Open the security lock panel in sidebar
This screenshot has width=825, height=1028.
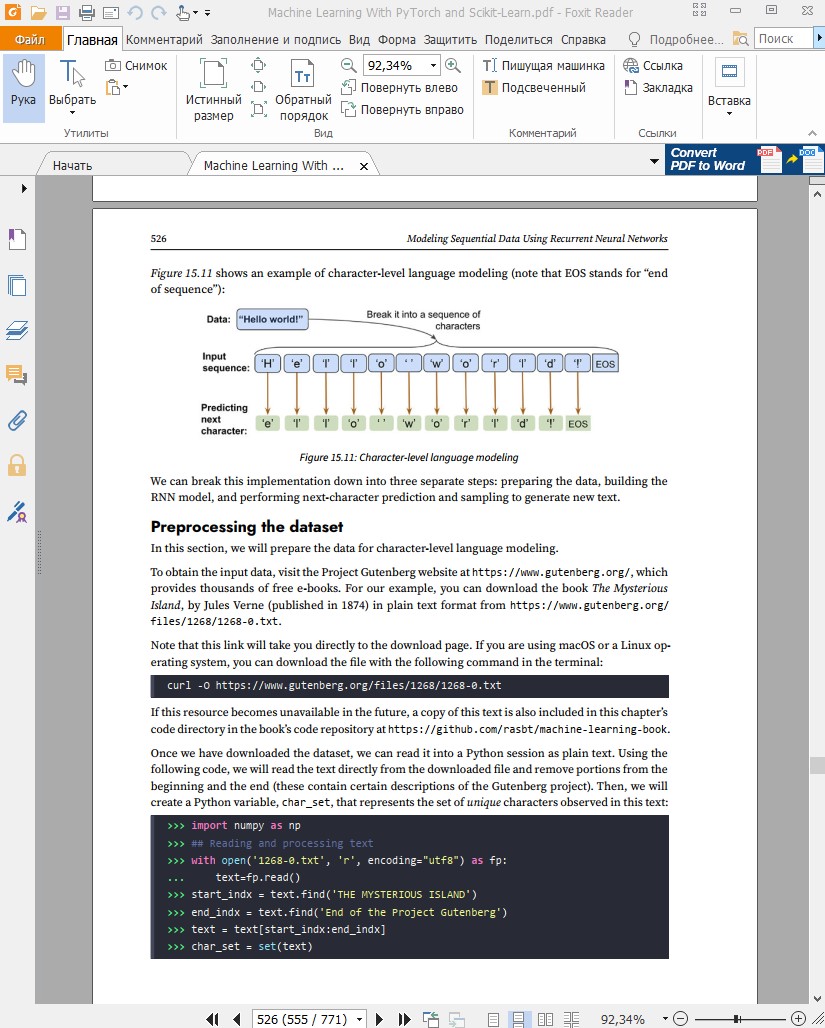[17, 465]
